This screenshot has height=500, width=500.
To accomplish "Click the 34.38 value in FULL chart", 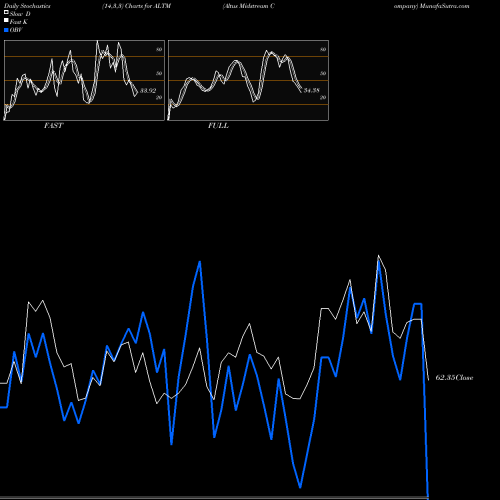I will click(312, 90).
